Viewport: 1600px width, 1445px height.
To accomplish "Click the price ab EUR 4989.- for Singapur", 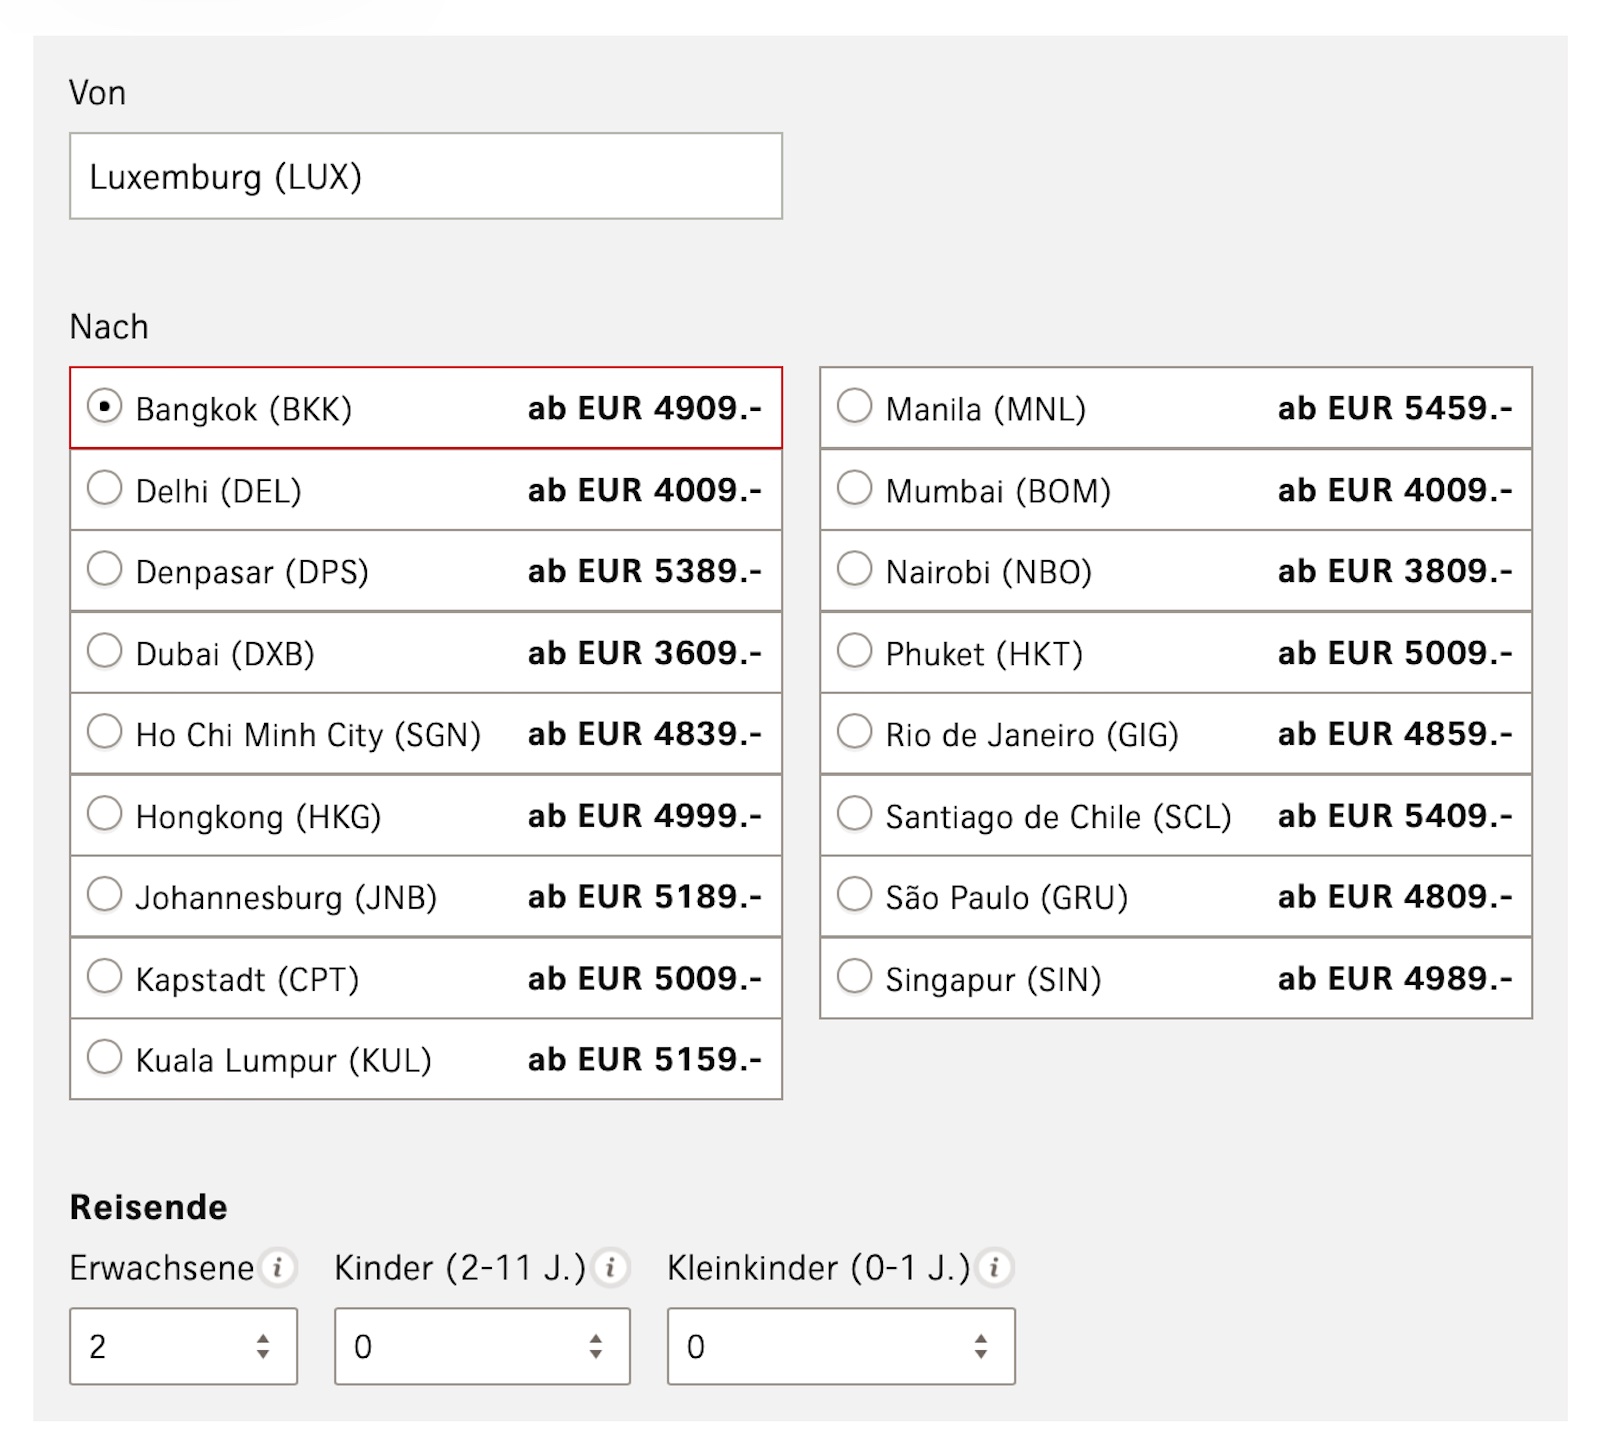I will [x=1395, y=978].
